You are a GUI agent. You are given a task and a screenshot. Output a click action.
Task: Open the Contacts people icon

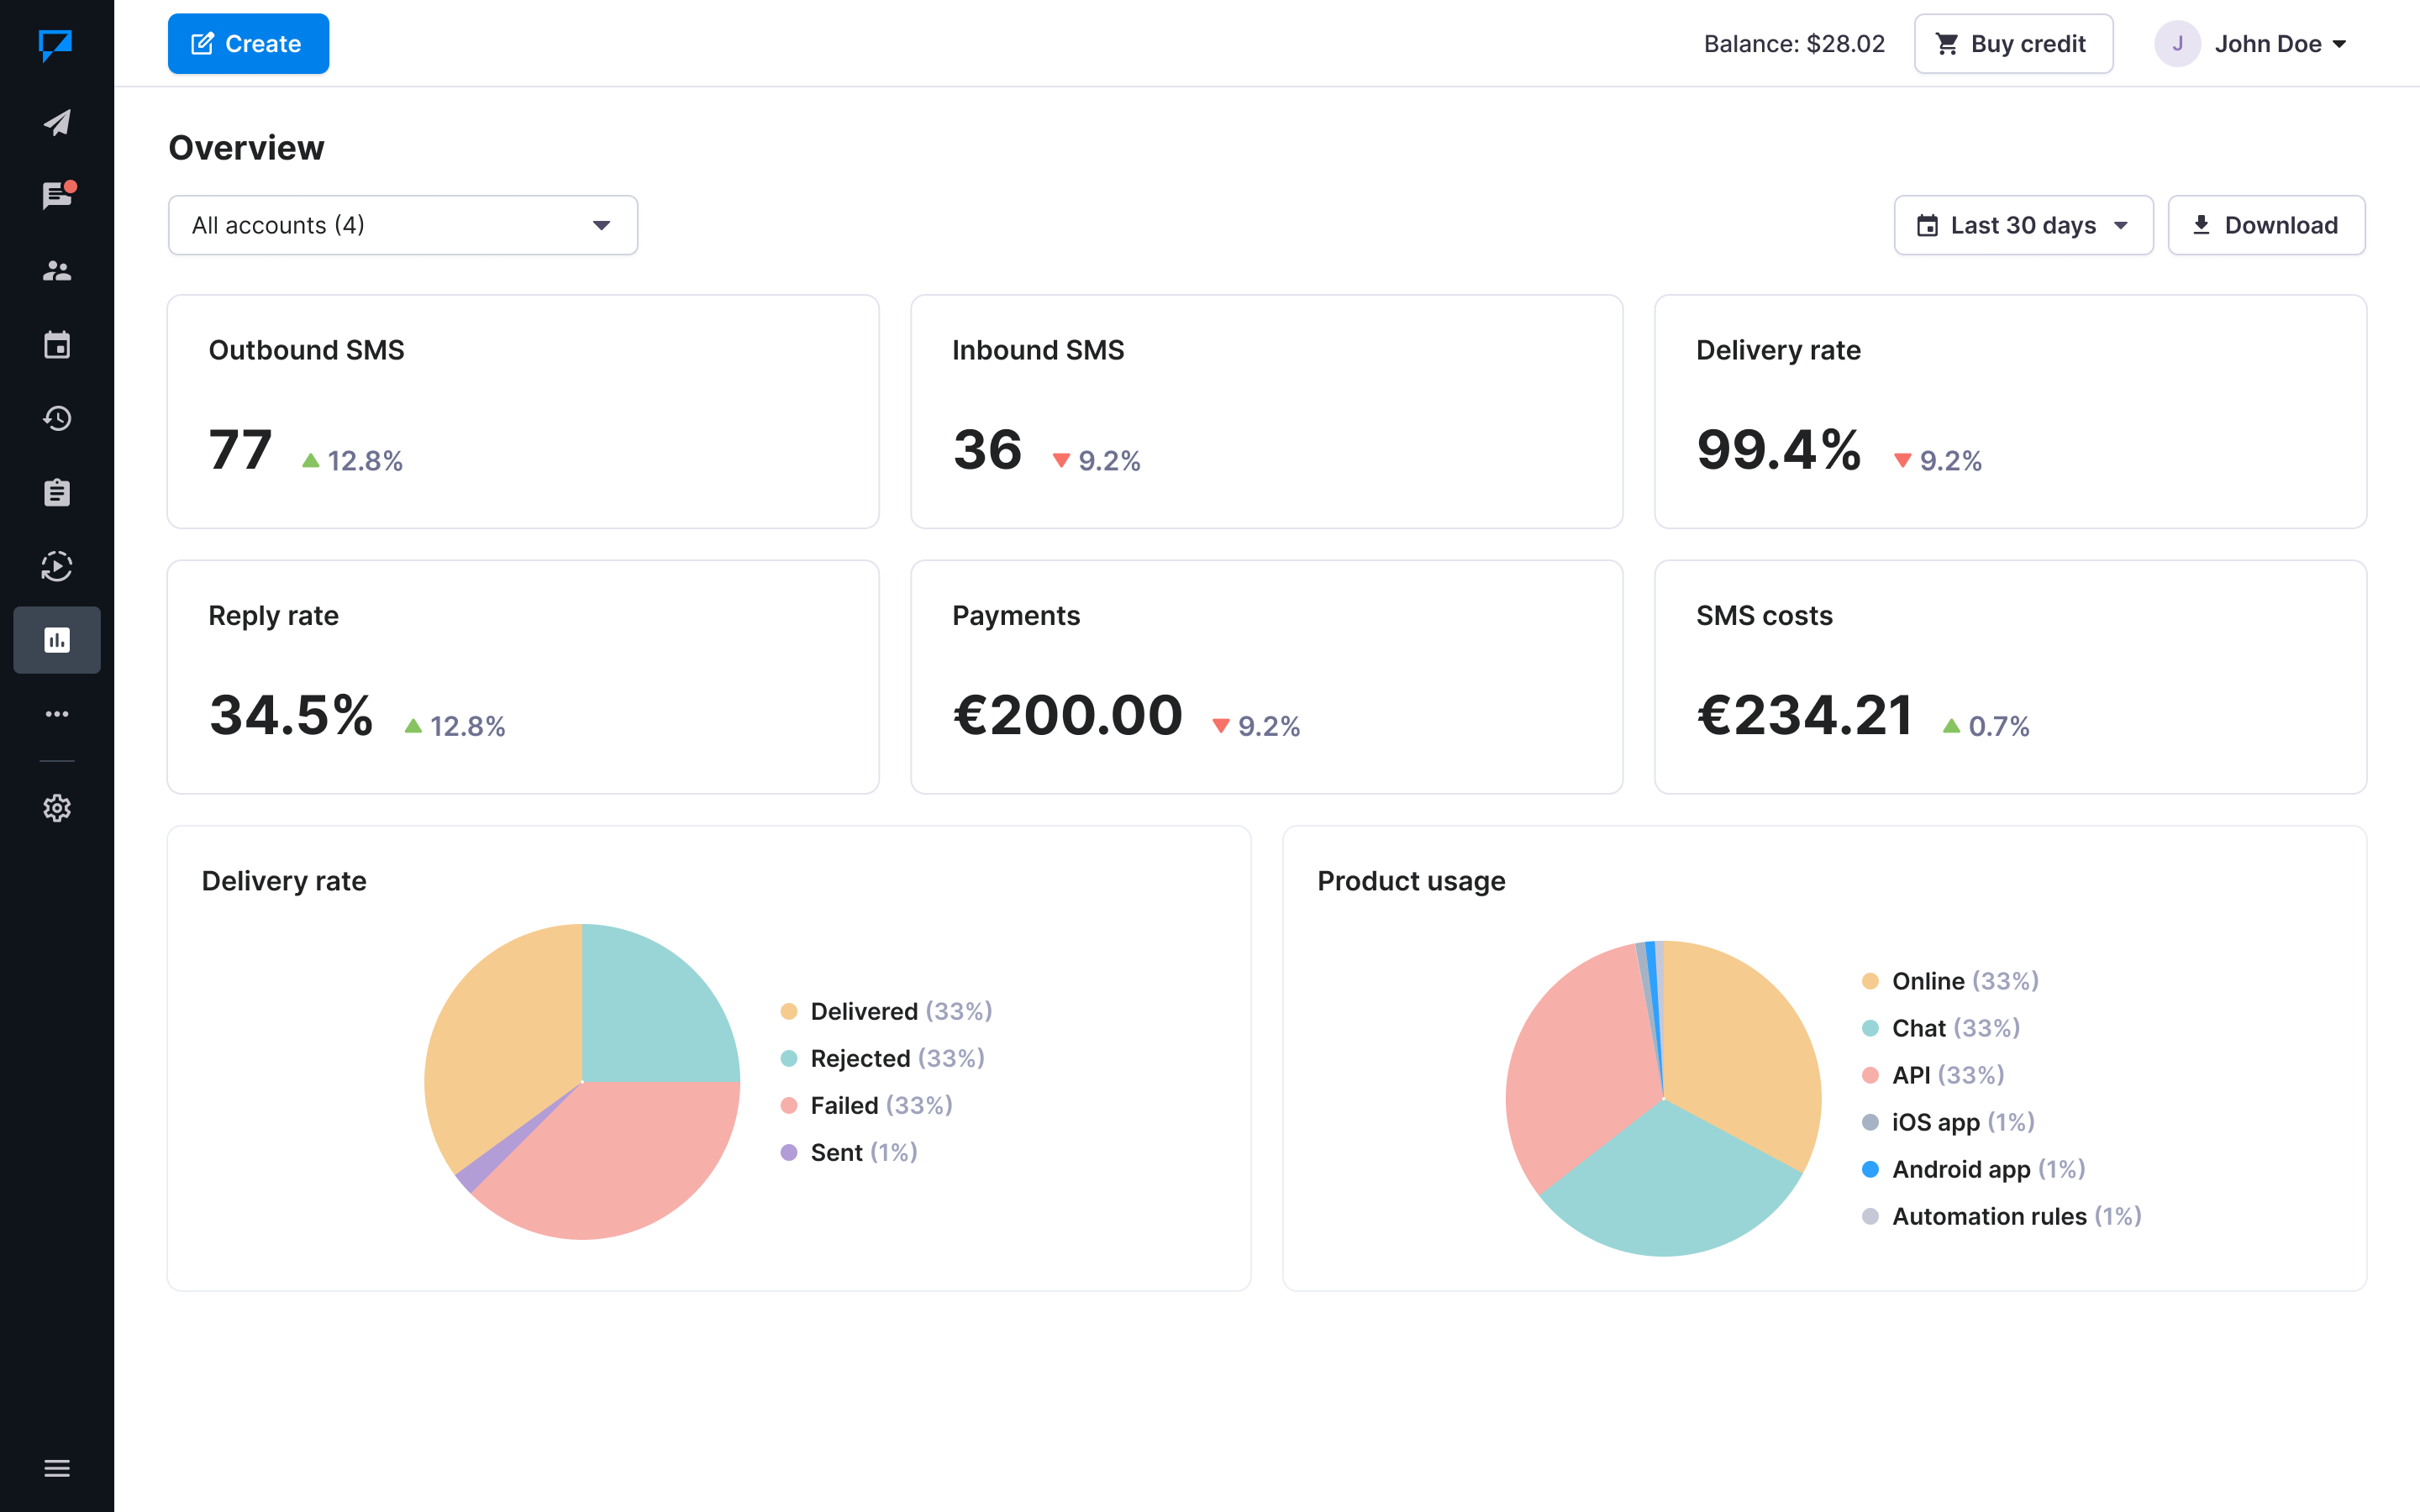(x=57, y=270)
